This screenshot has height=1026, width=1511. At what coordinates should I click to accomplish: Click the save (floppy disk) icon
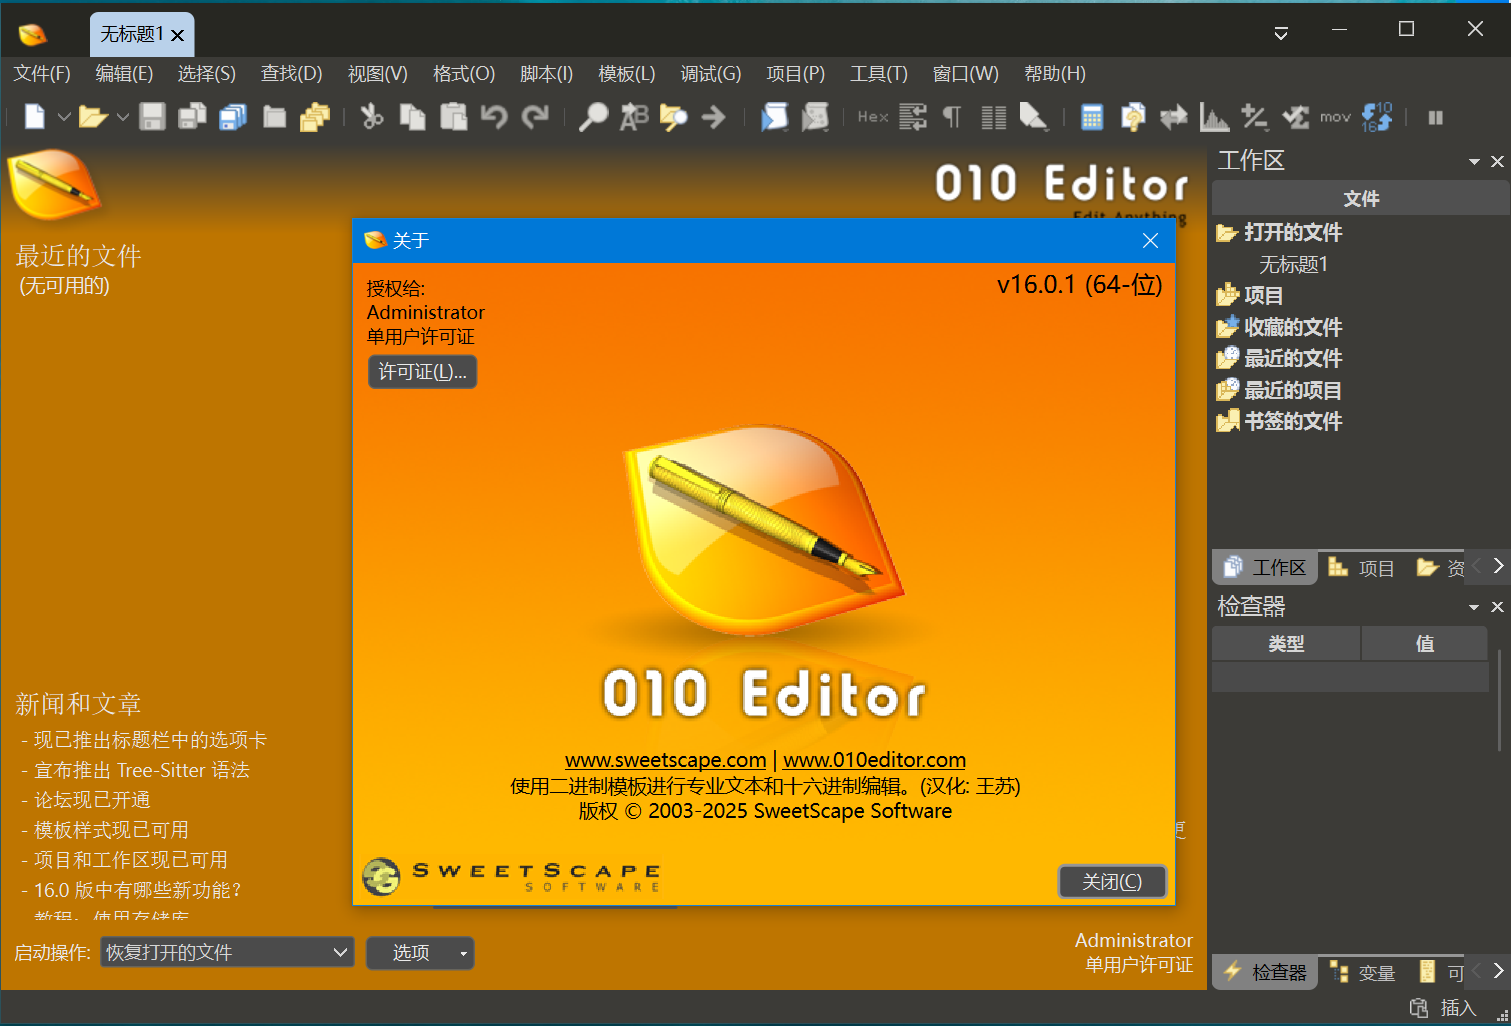coord(152,117)
